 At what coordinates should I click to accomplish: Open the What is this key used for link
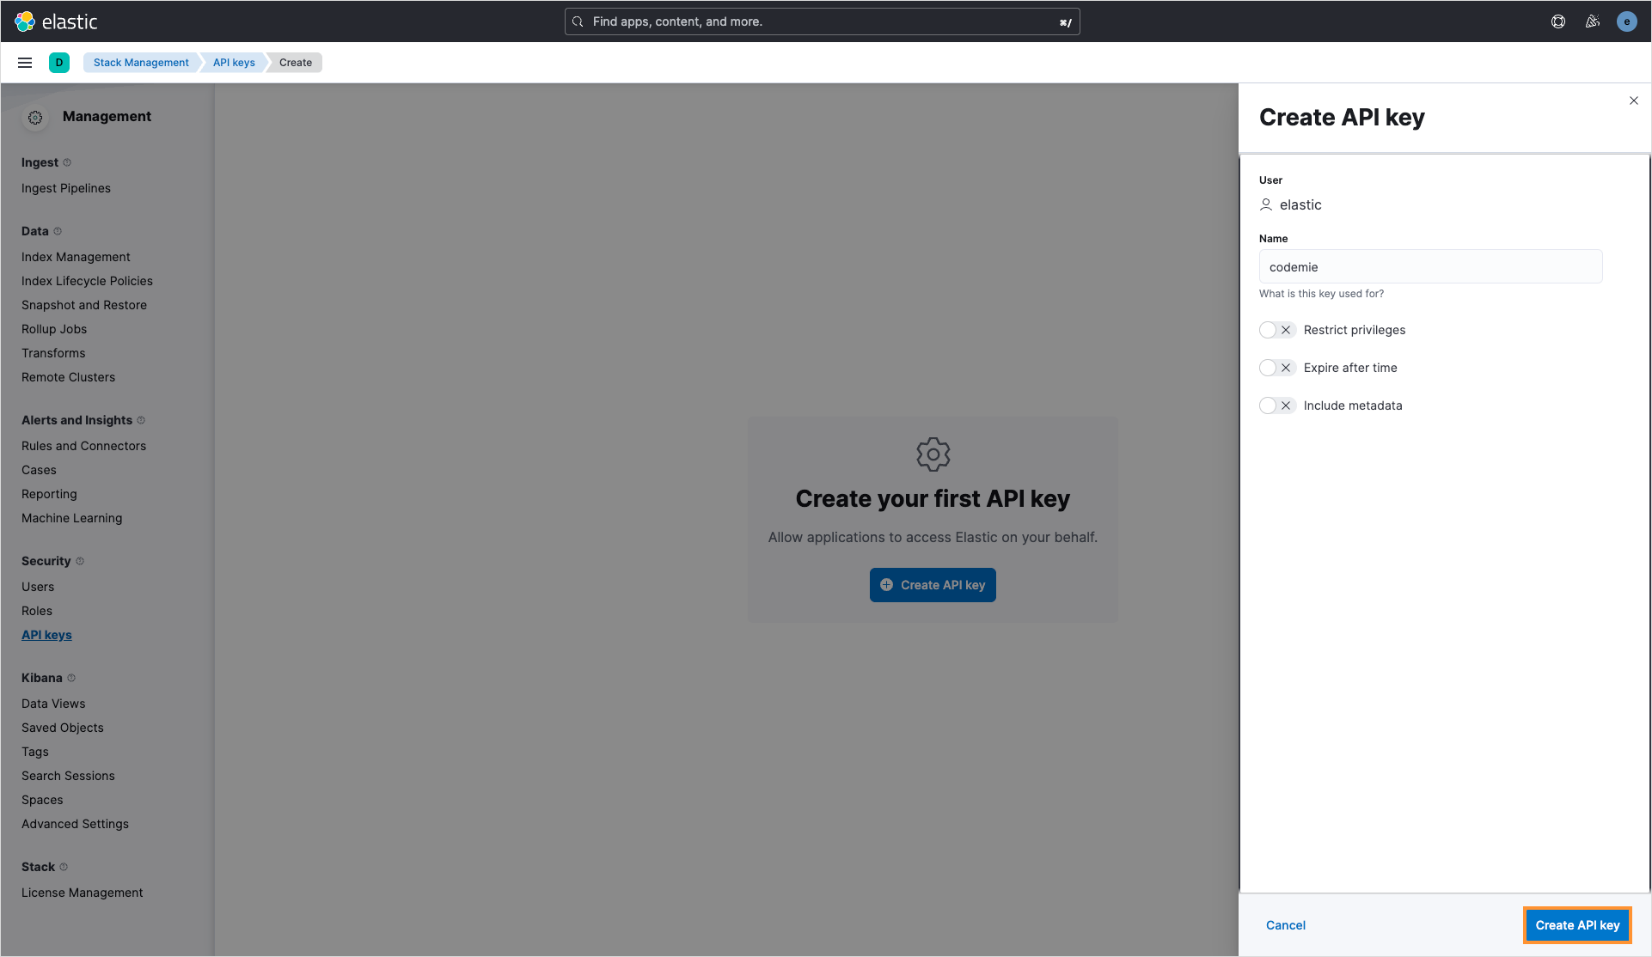pos(1321,293)
